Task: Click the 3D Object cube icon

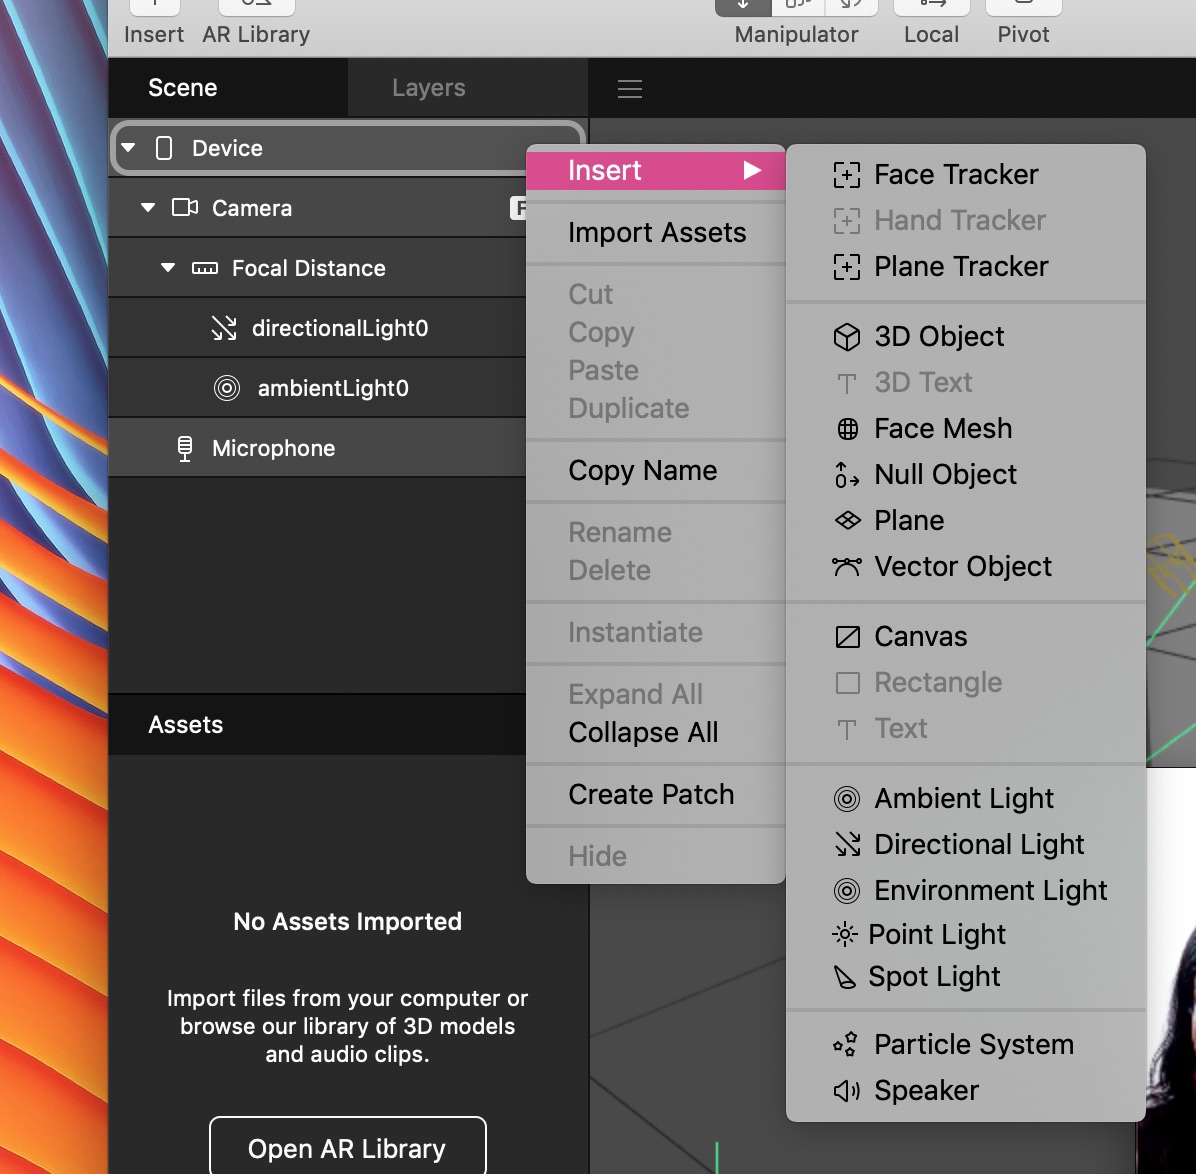Action: click(846, 337)
